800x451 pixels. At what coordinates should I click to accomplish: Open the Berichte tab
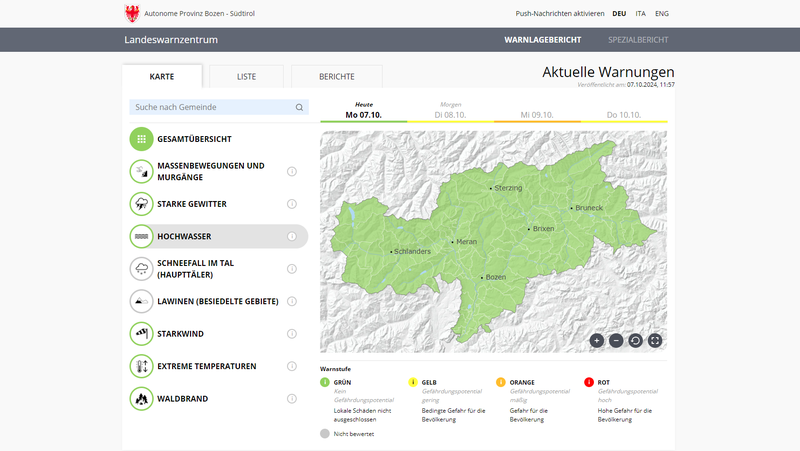tap(336, 77)
